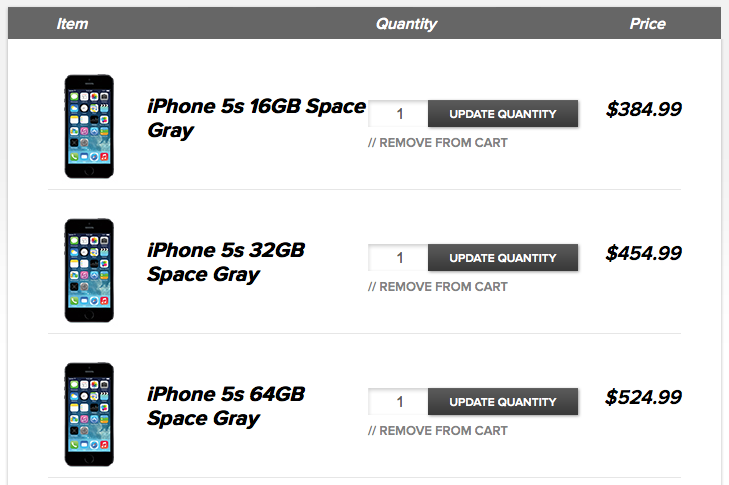The width and height of the screenshot is (729, 485).
Task: Click the $524.99 price
Action: tap(643, 398)
